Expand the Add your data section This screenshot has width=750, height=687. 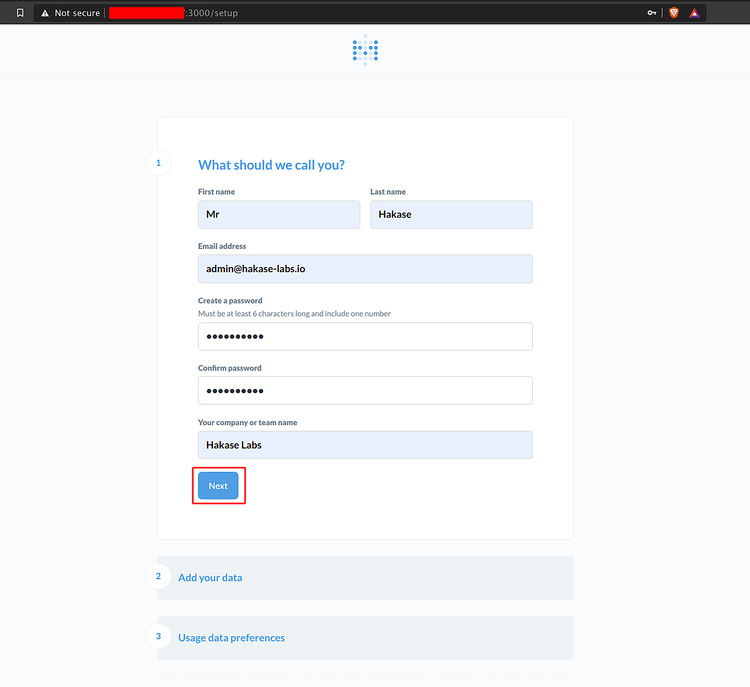[x=210, y=578]
